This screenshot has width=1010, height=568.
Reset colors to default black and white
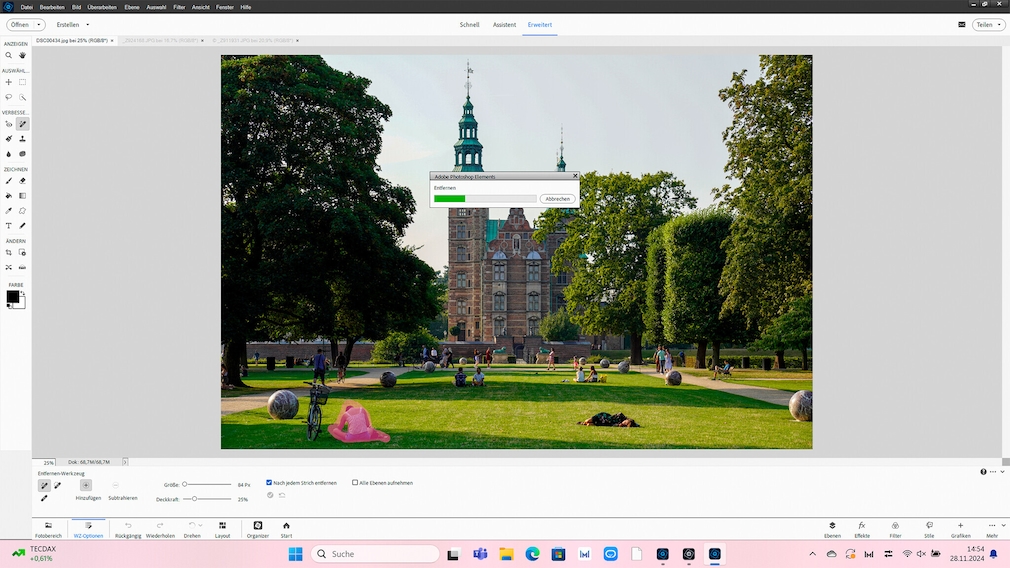tap(9, 307)
